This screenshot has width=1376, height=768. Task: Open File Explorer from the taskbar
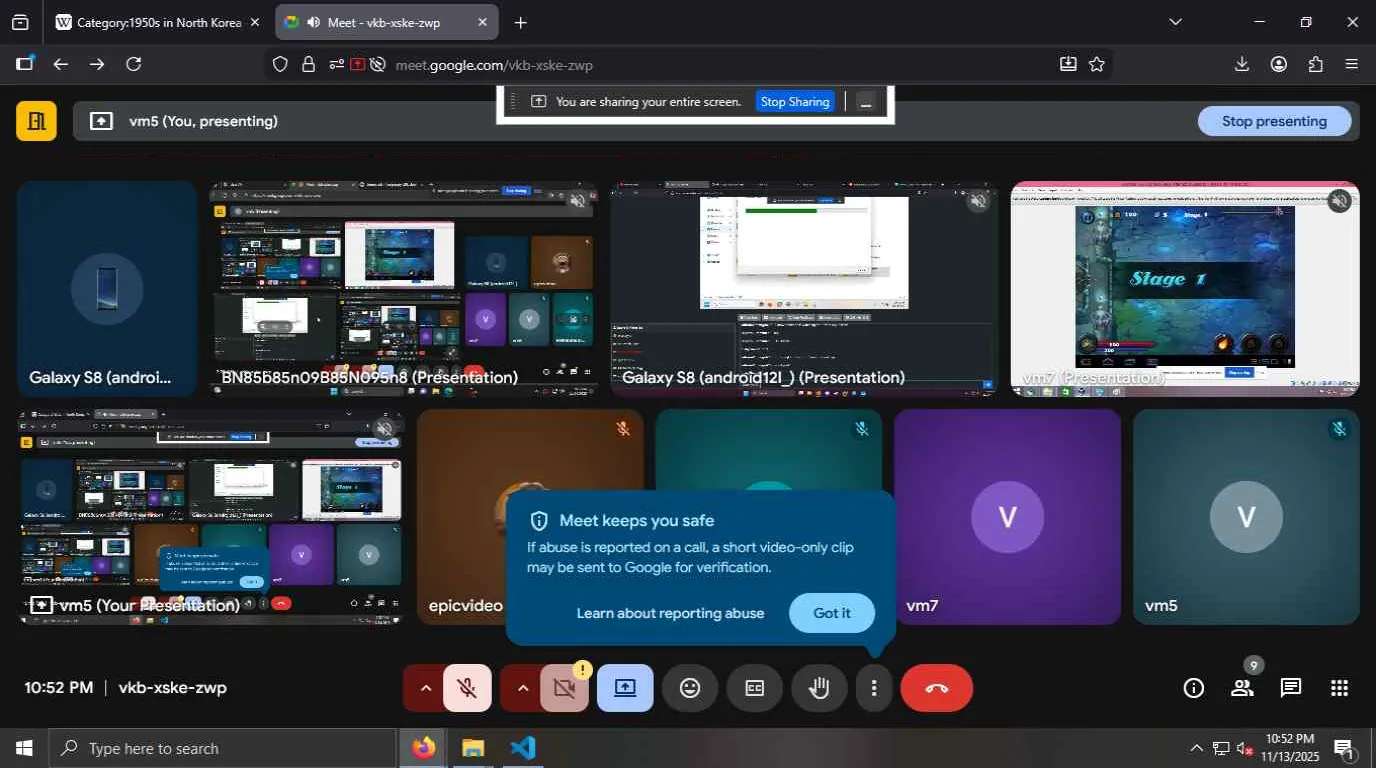[x=473, y=748]
